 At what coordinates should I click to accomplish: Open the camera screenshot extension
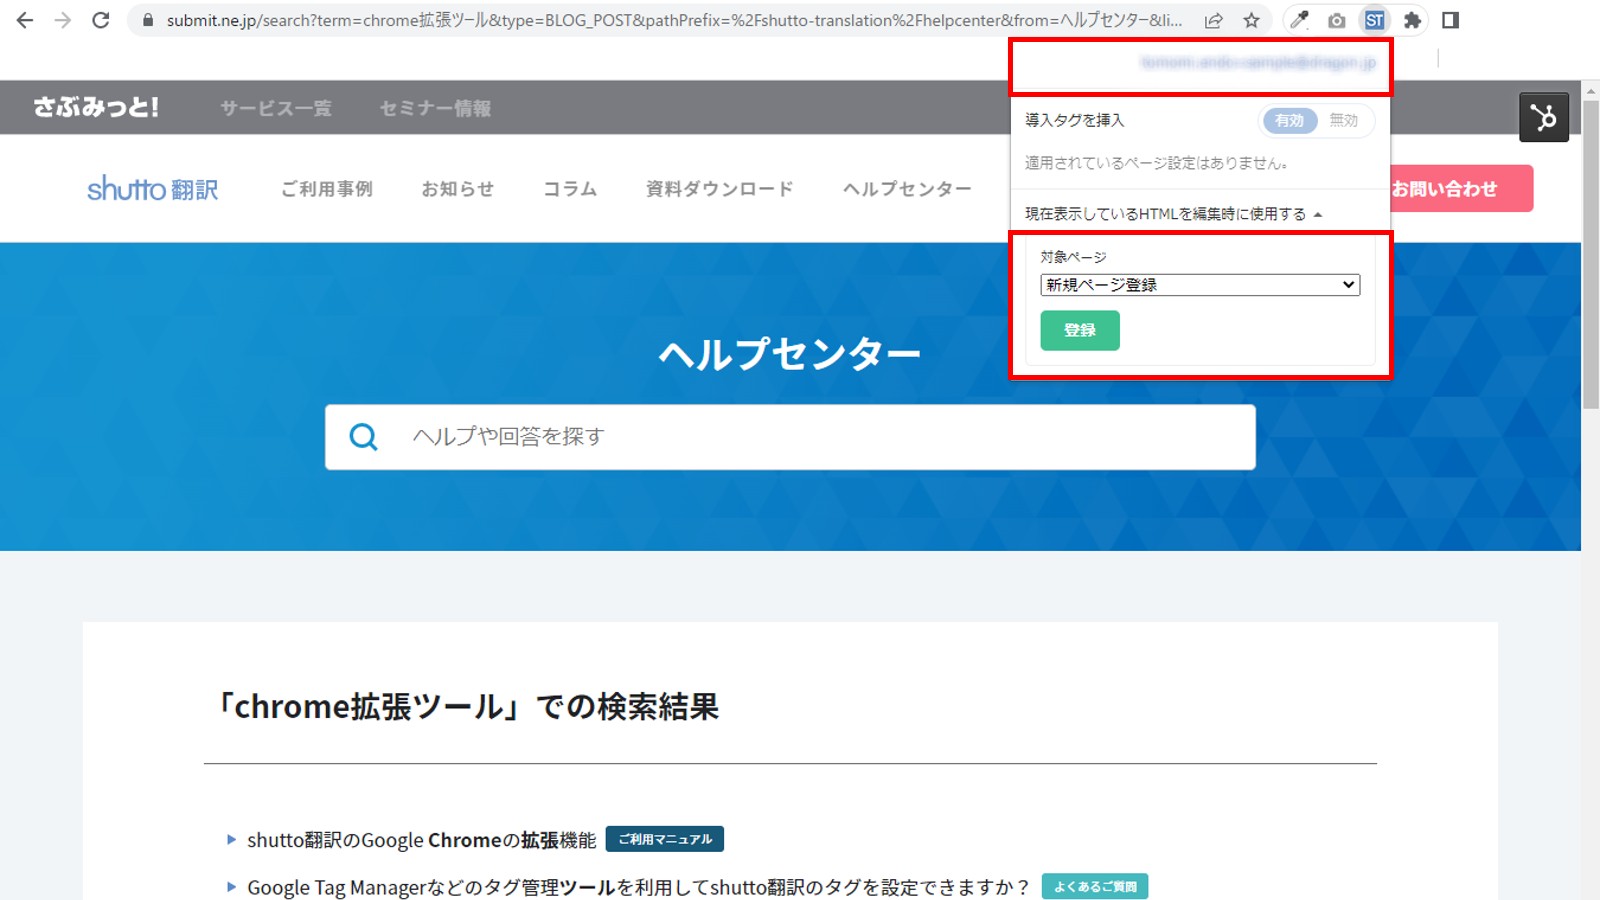tap(1336, 20)
